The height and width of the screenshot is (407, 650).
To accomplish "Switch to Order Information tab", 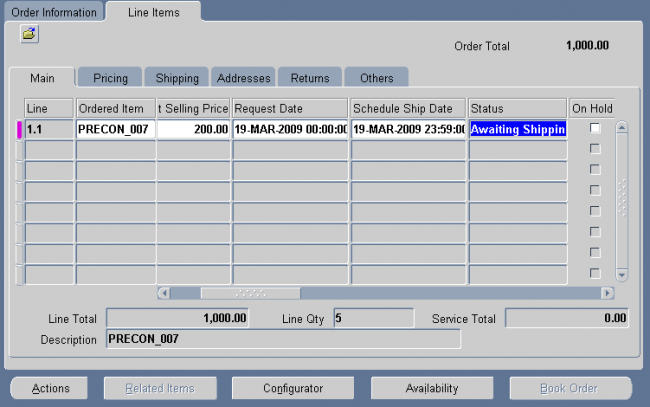I will pos(54,12).
